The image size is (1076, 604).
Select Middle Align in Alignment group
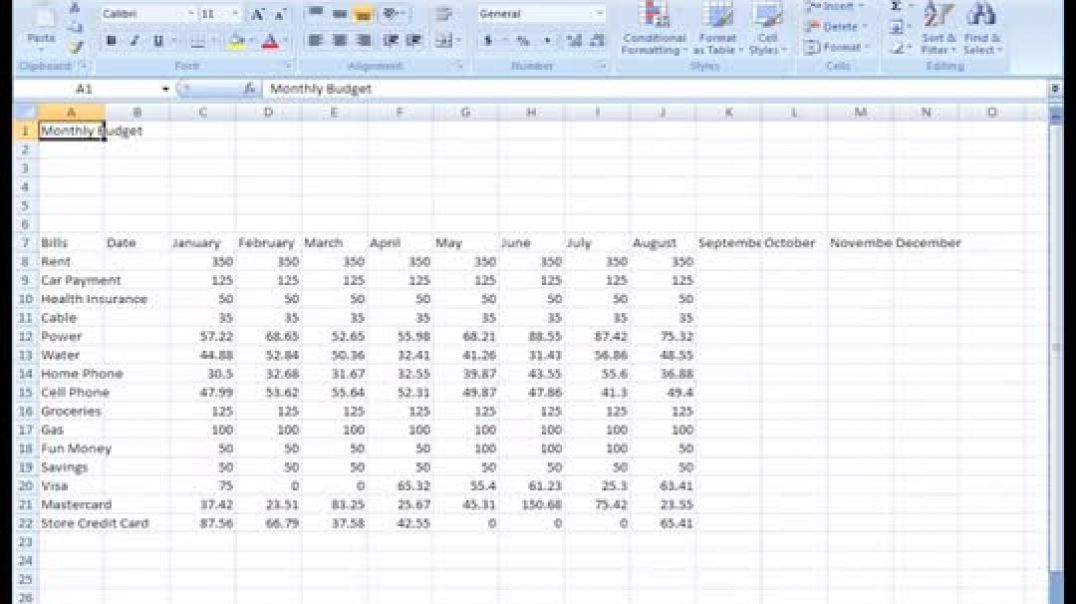(x=339, y=14)
